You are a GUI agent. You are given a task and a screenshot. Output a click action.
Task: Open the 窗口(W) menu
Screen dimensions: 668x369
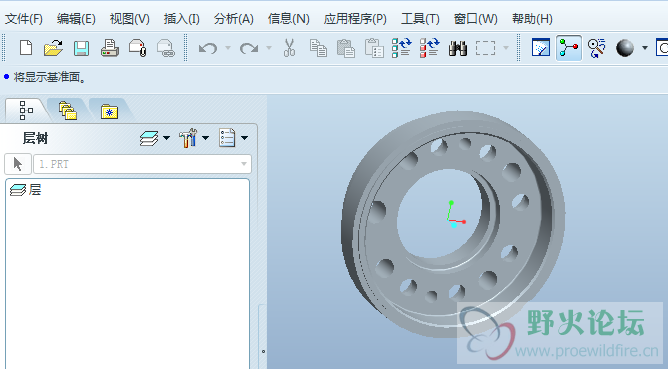pyautogui.click(x=475, y=19)
